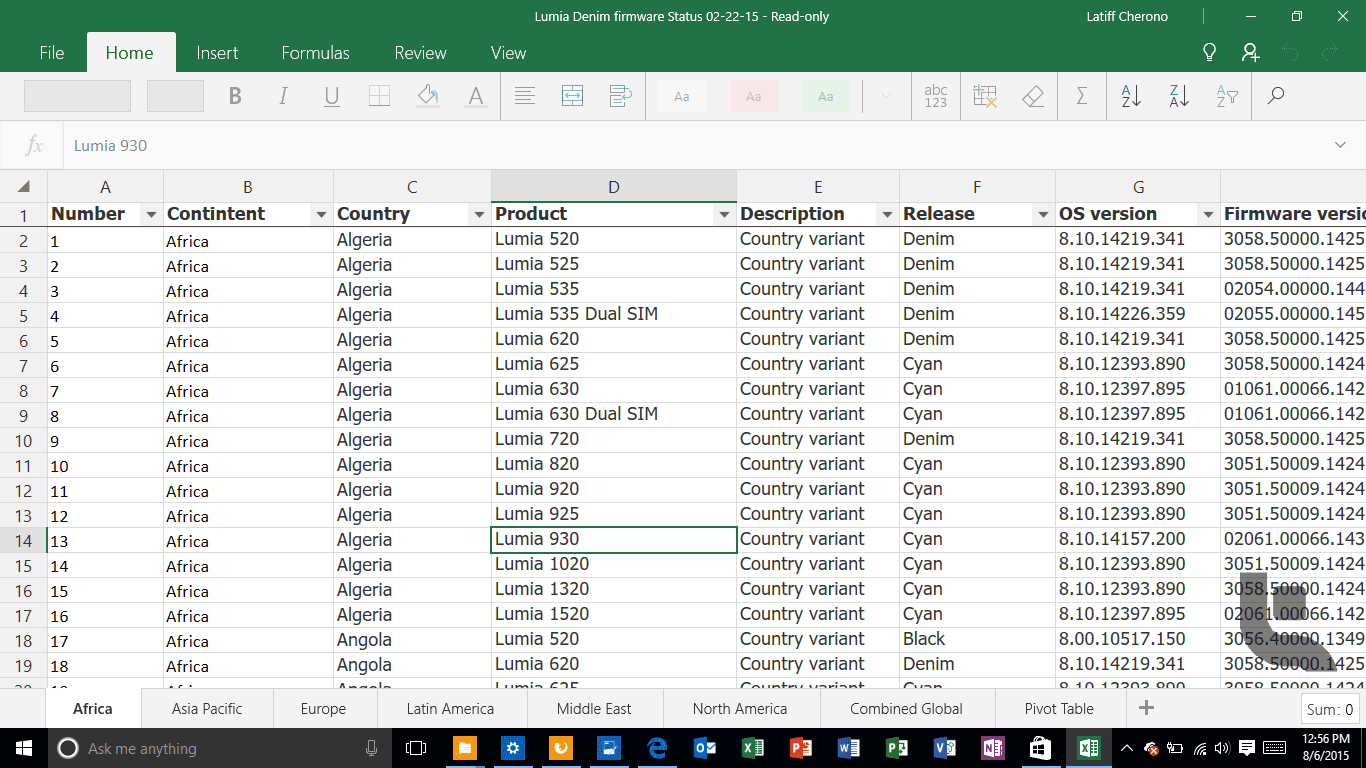Expand the cell styles gallery
This screenshot has width=1366, height=768.
click(x=885, y=96)
